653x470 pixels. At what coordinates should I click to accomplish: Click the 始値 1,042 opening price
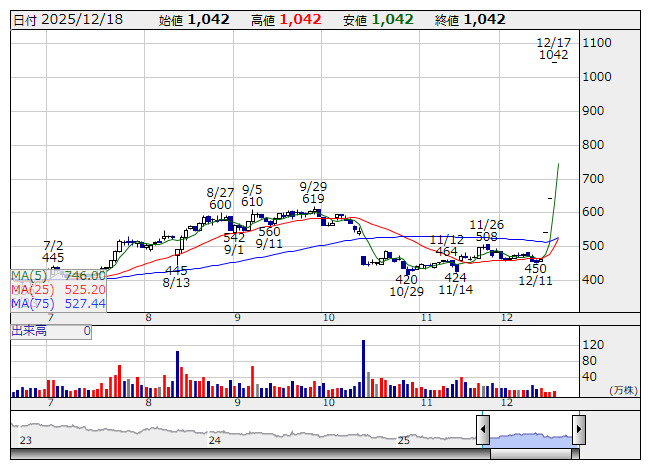(x=194, y=20)
